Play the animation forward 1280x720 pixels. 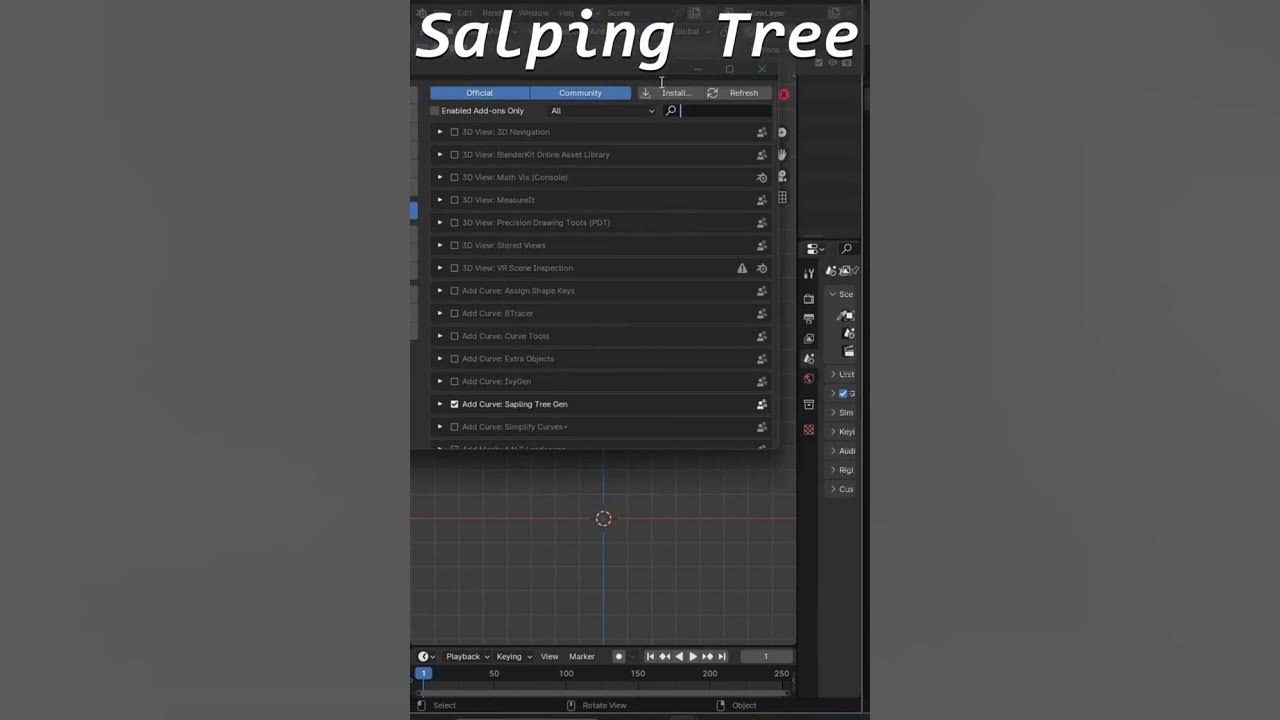pyautogui.click(x=693, y=657)
